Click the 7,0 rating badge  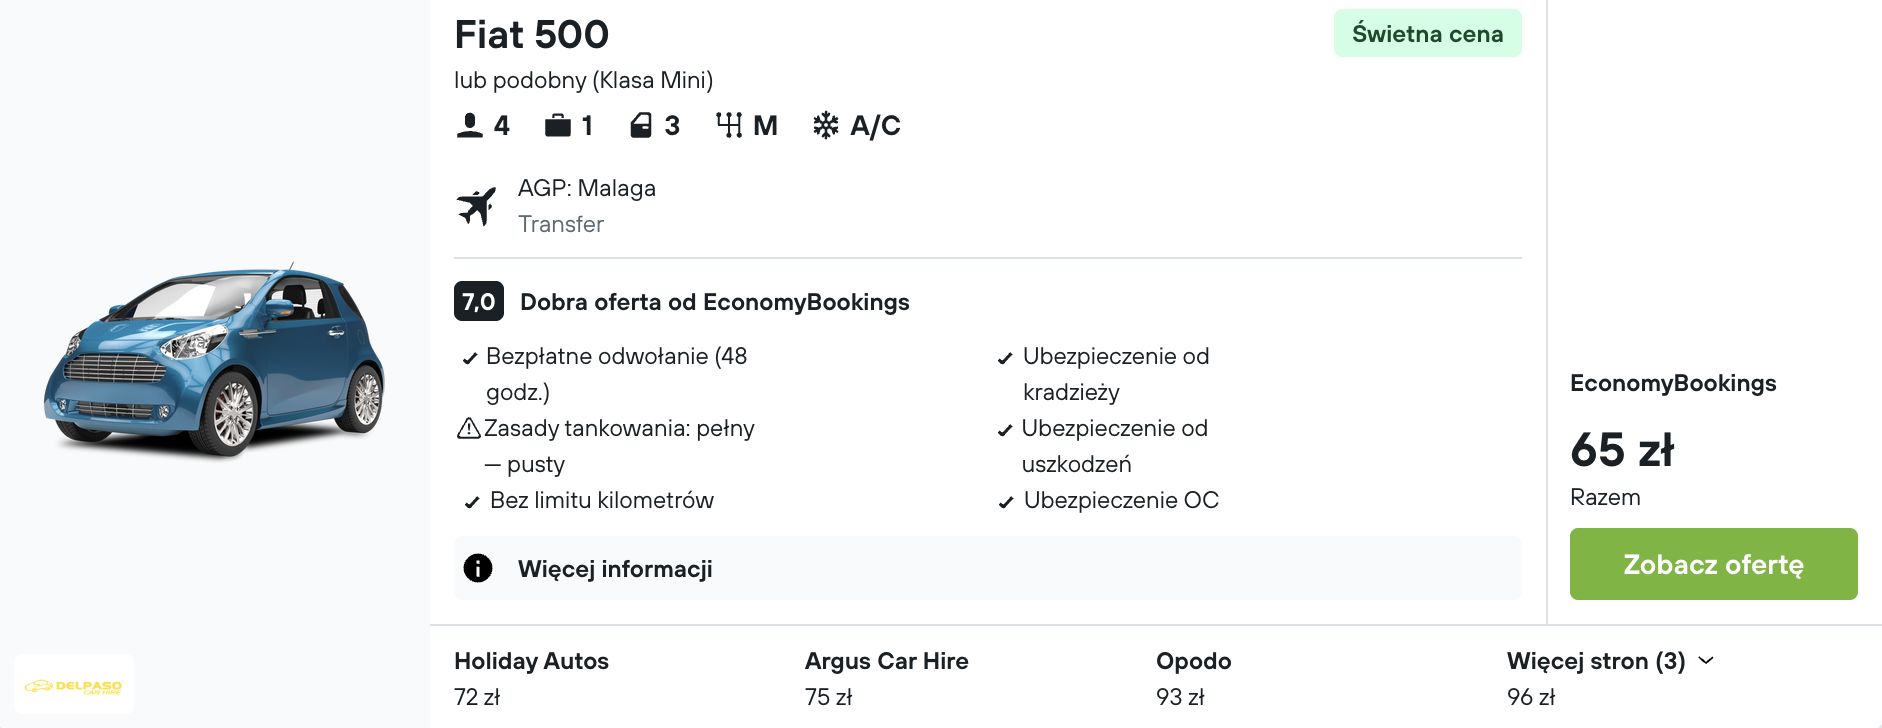(479, 301)
